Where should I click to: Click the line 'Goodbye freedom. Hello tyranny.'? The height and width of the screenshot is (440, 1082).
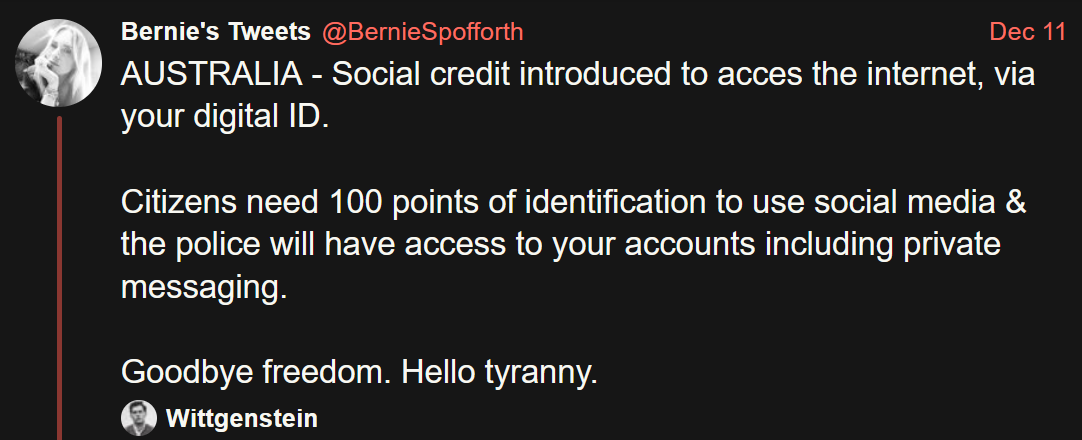click(x=359, y=372)
